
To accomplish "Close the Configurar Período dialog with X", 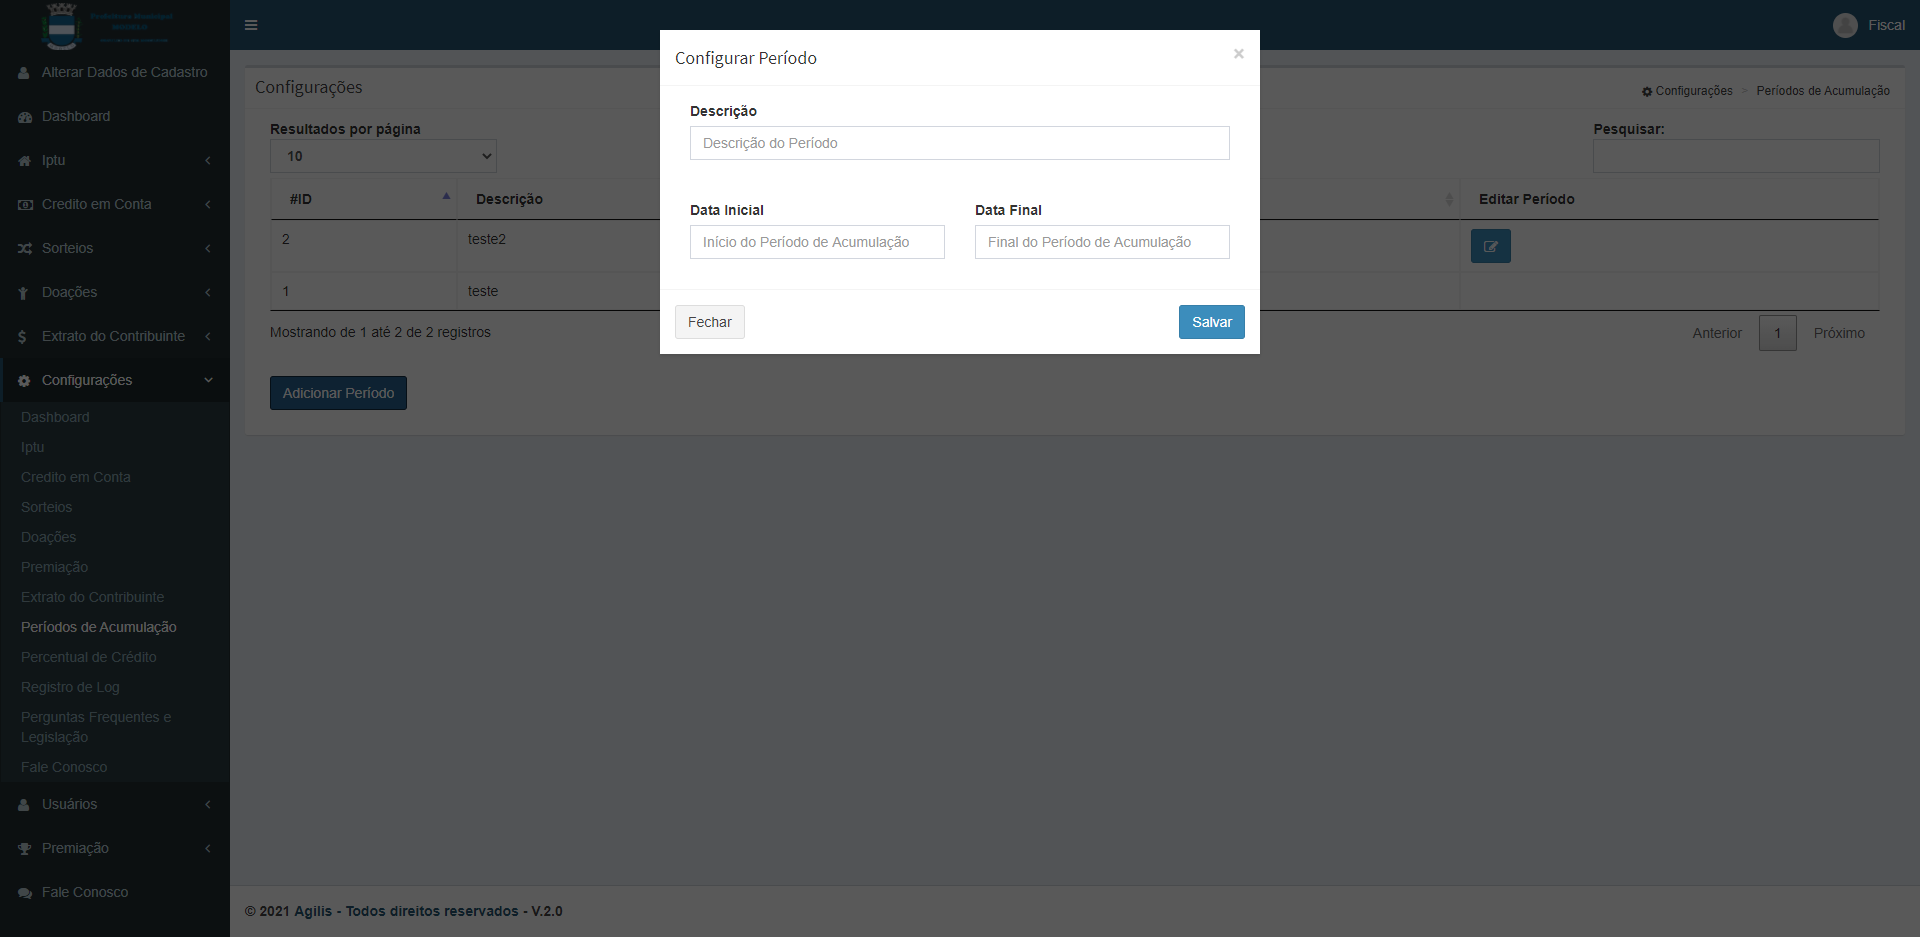I will click(1238, 54).
